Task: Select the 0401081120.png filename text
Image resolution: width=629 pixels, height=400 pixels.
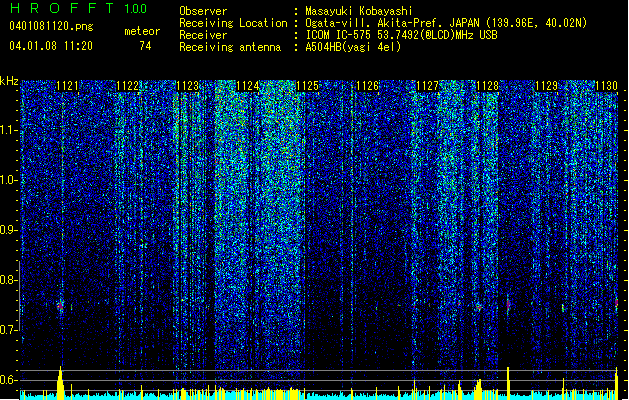Action: click(51, 26)
